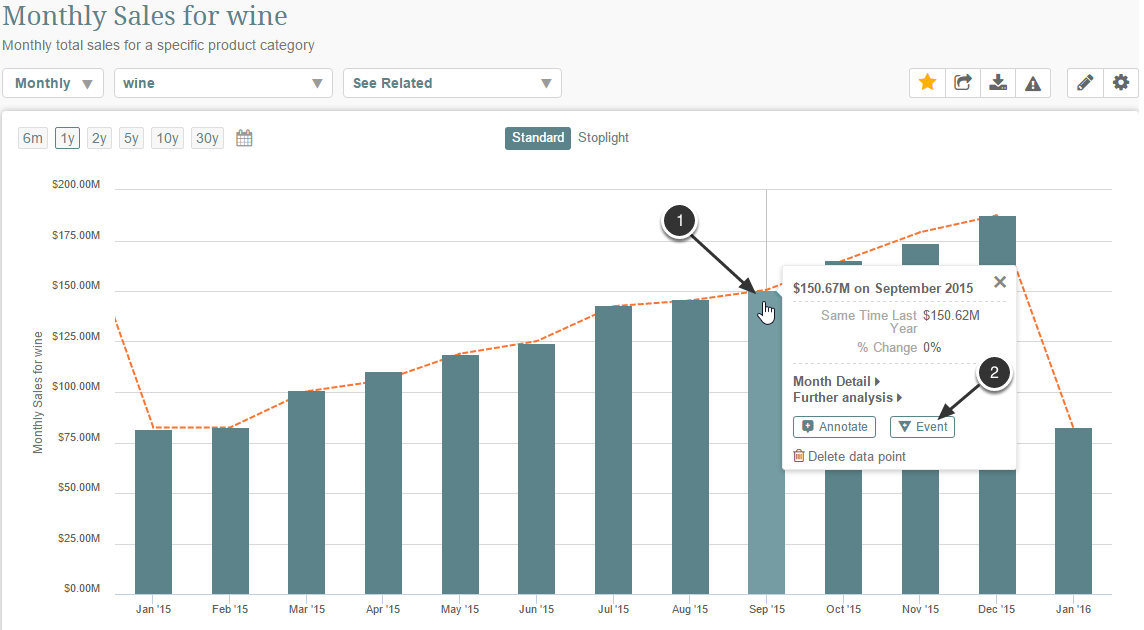The width and height of the screenshot is (1144, 630).
Task: Open the pencil edit icon
Action: click(x=1085, y=83)
